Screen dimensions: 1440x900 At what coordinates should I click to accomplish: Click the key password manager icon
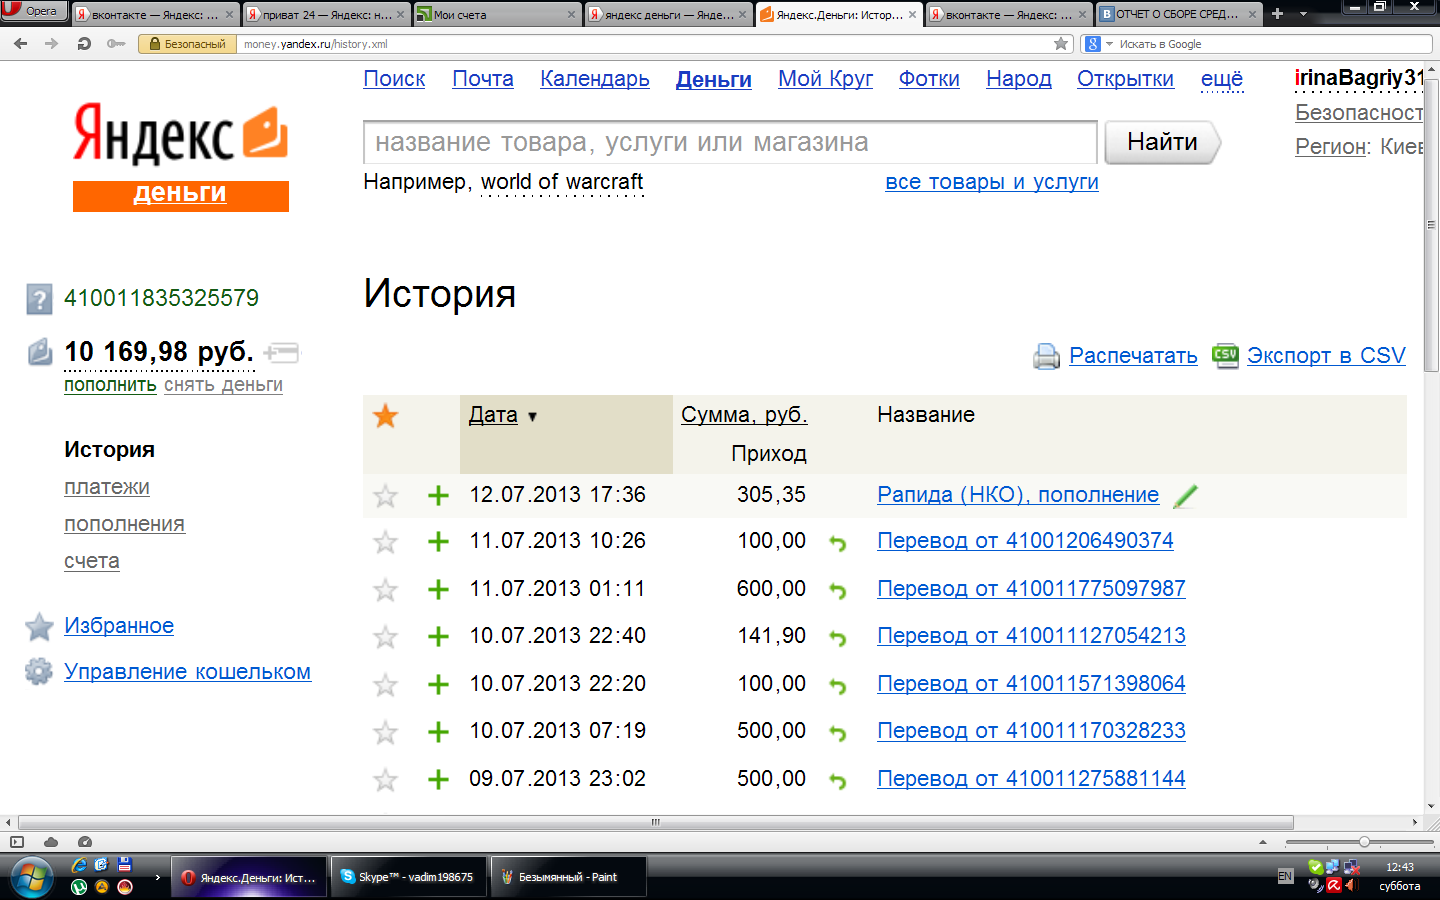point(116,44)
